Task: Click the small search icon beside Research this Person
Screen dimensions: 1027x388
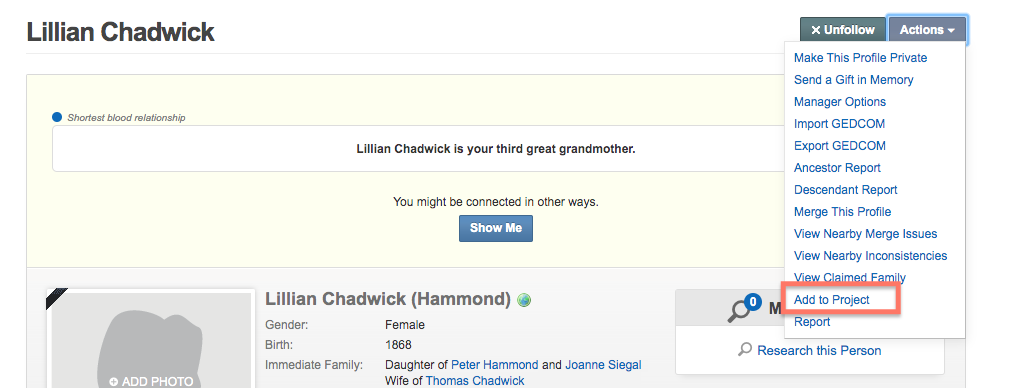Action: pyautogui.click(x=745, y=350)
